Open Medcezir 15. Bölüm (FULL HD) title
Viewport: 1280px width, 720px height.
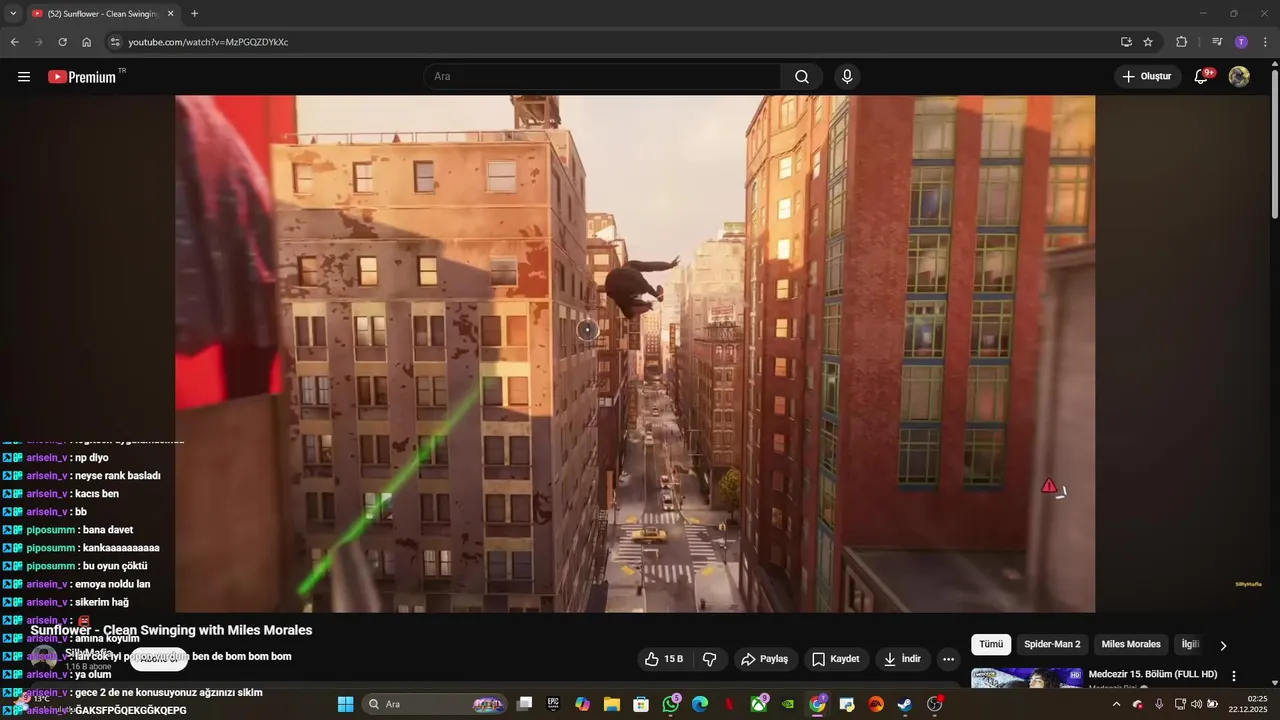(x=1152, y=675)
